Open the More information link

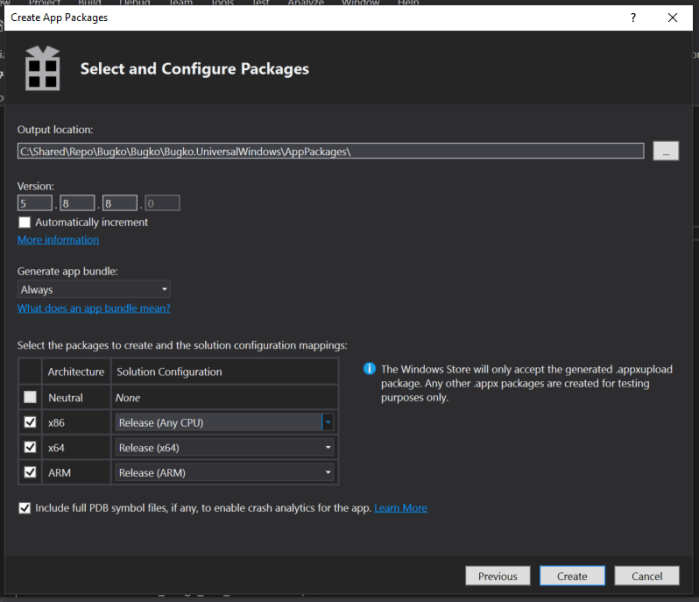point(58,240)
